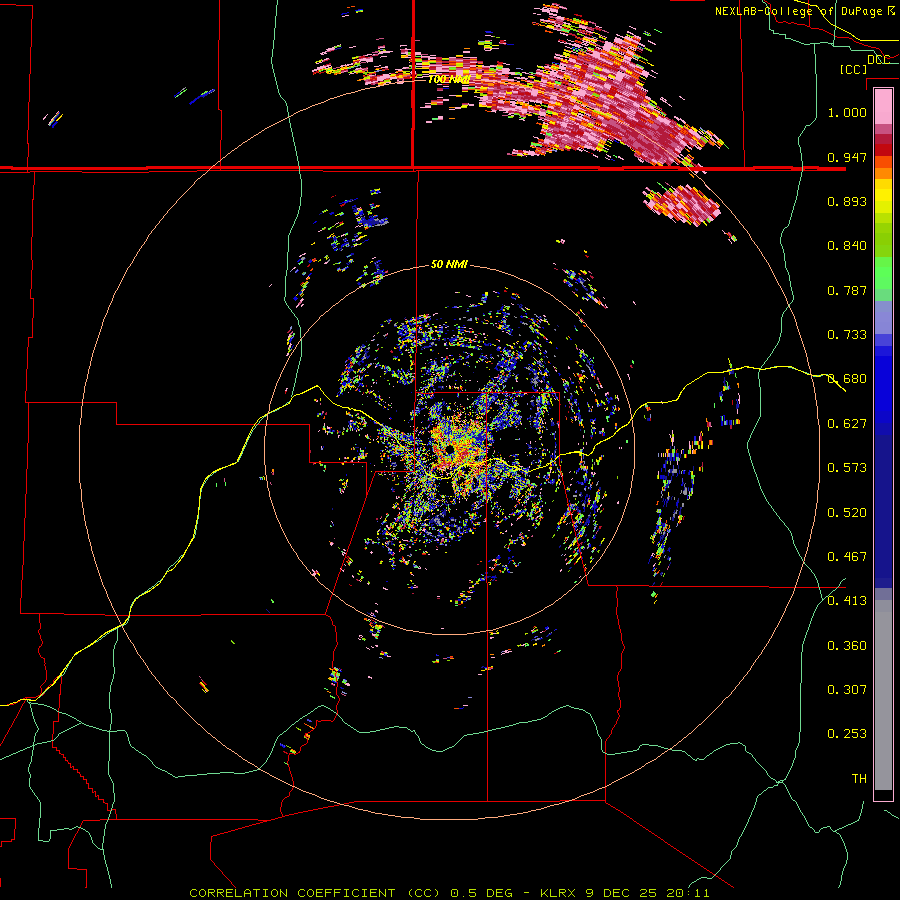Select the 0.307 legend value
The image size is (900, 900).
click(x=847, y=690)
